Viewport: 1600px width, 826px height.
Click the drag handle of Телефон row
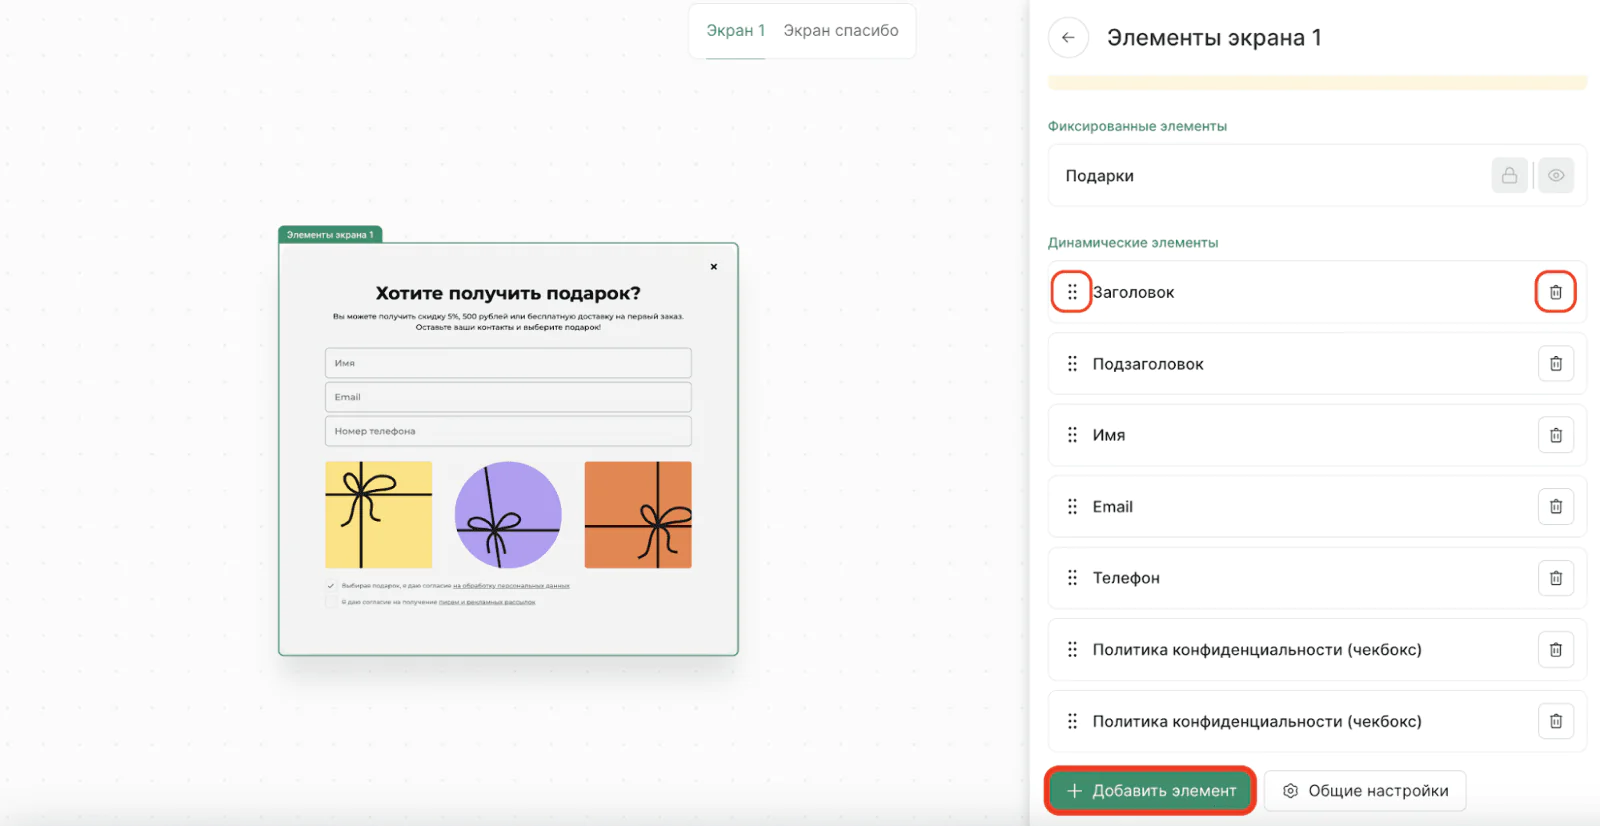point(1072,578)
